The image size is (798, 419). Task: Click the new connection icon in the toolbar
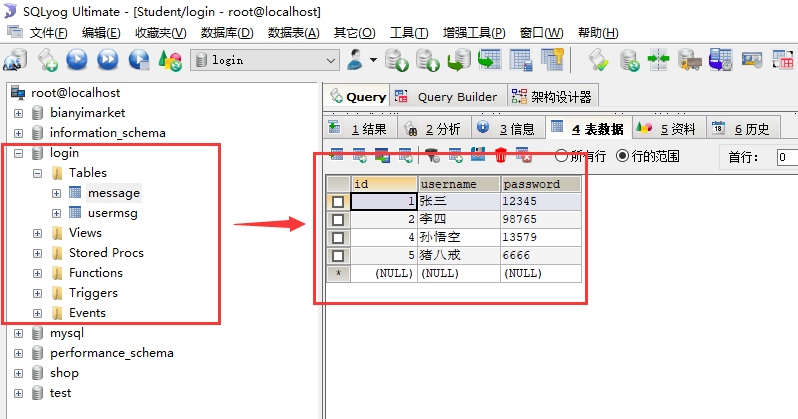pos(15,60)
